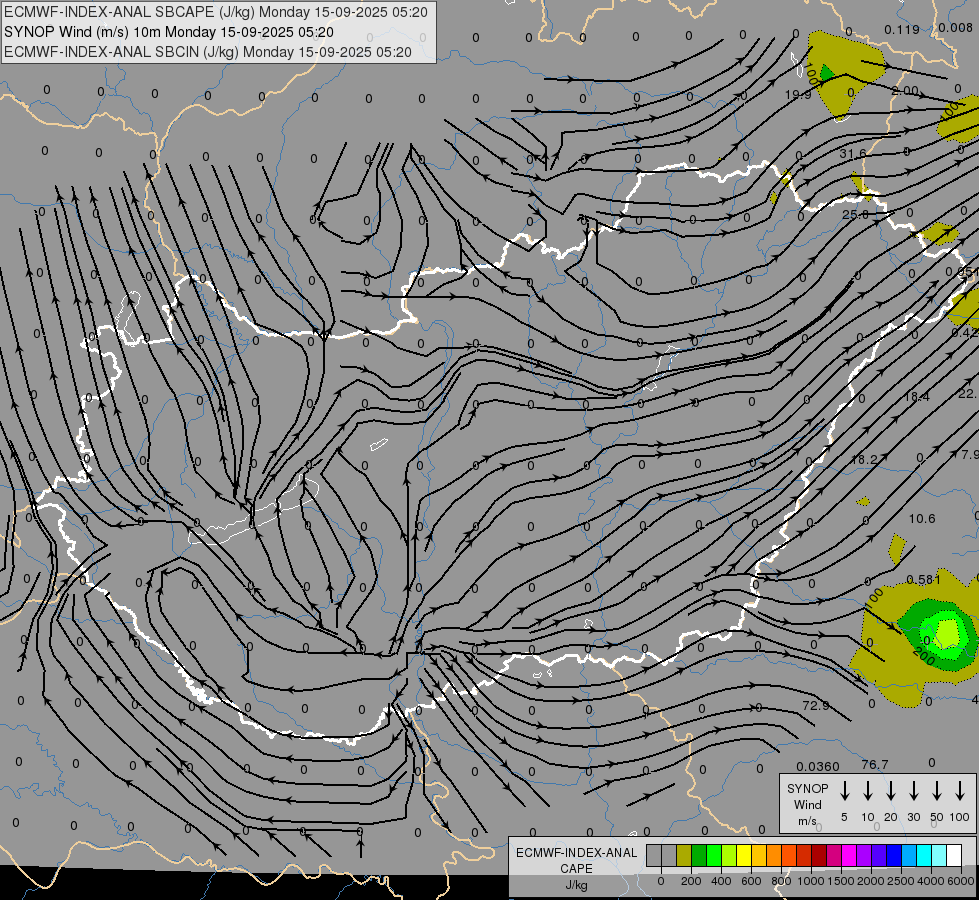Click the SBCAPE title line
Viewport: 979px width, 900px height.
tap(216, 12)
